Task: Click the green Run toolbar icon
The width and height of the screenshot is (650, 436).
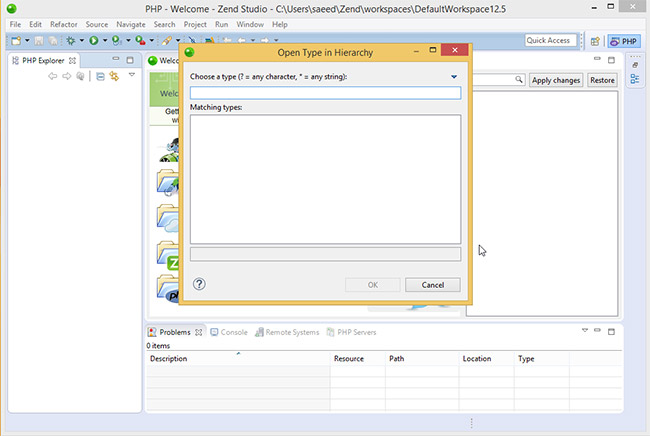Action: (94, 41)
